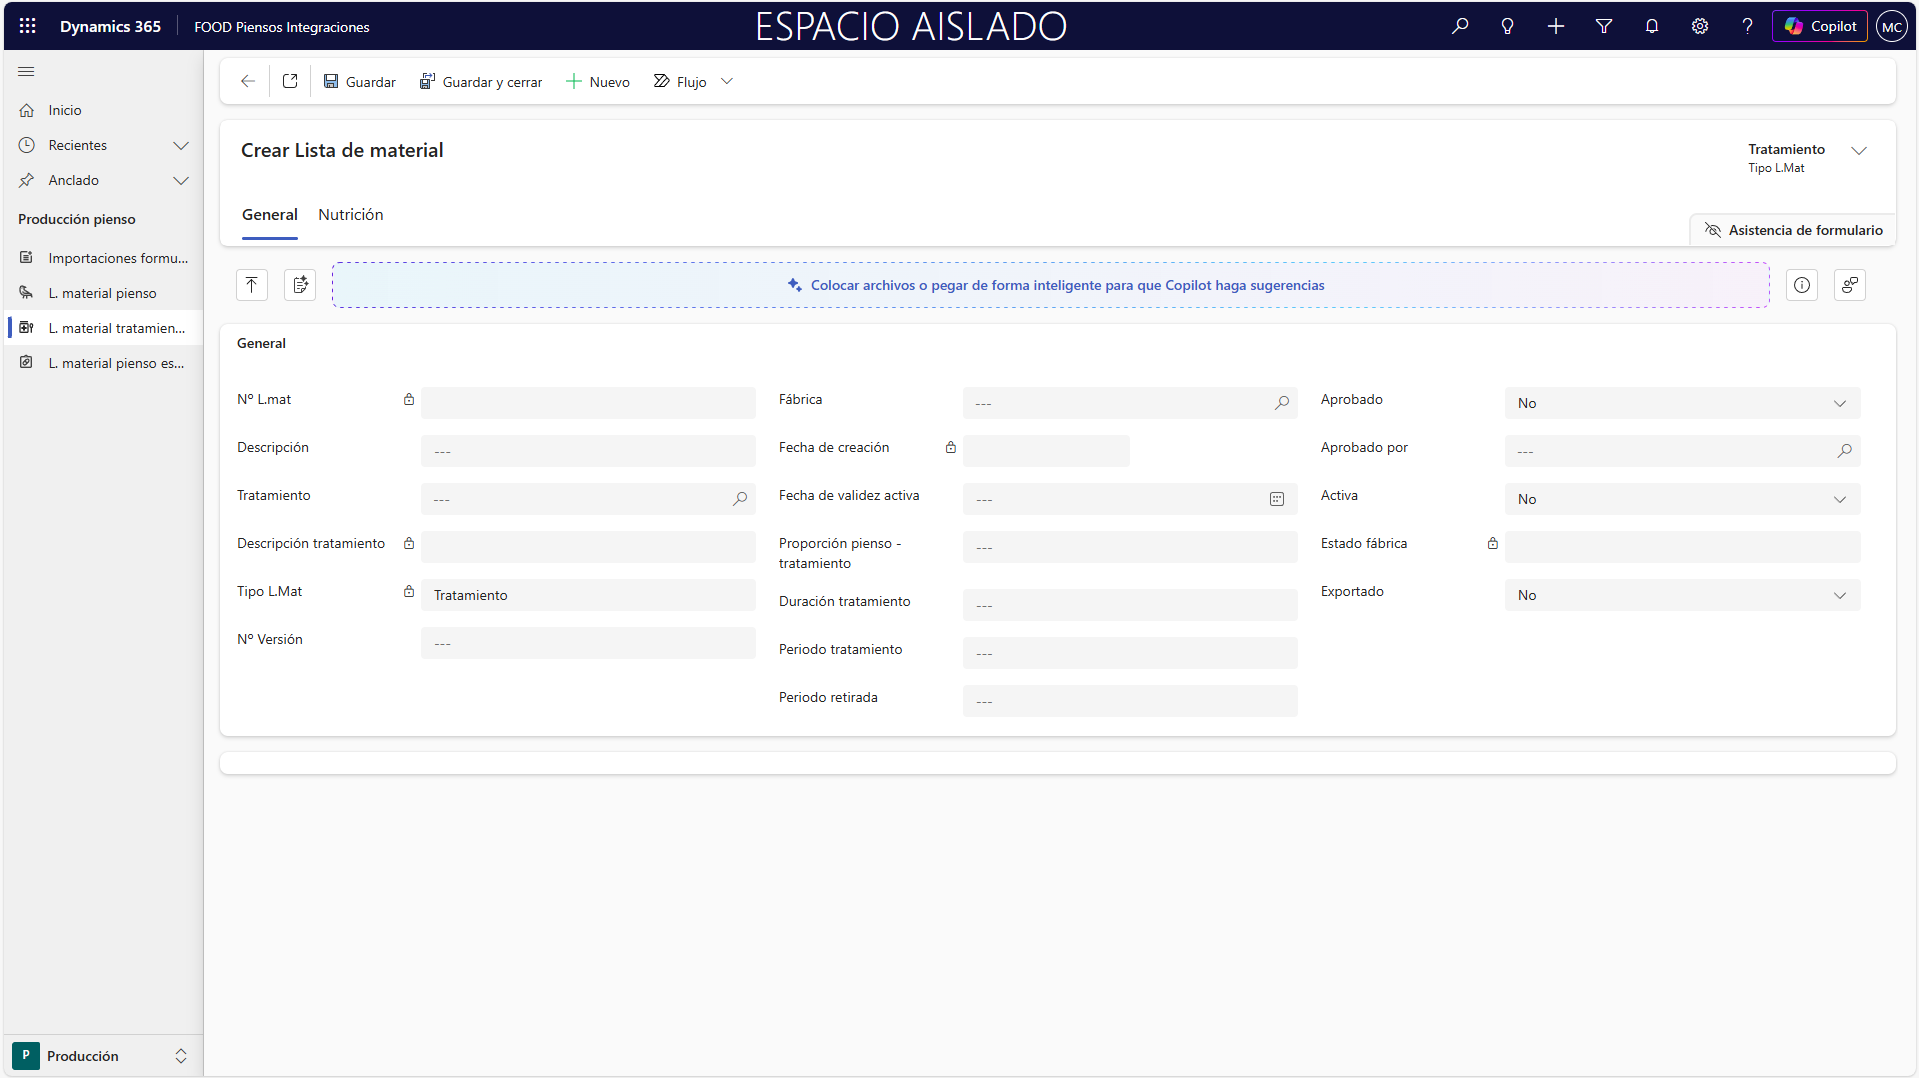Open the Activa dropdown
1919x1078 pixels.
1682,499
